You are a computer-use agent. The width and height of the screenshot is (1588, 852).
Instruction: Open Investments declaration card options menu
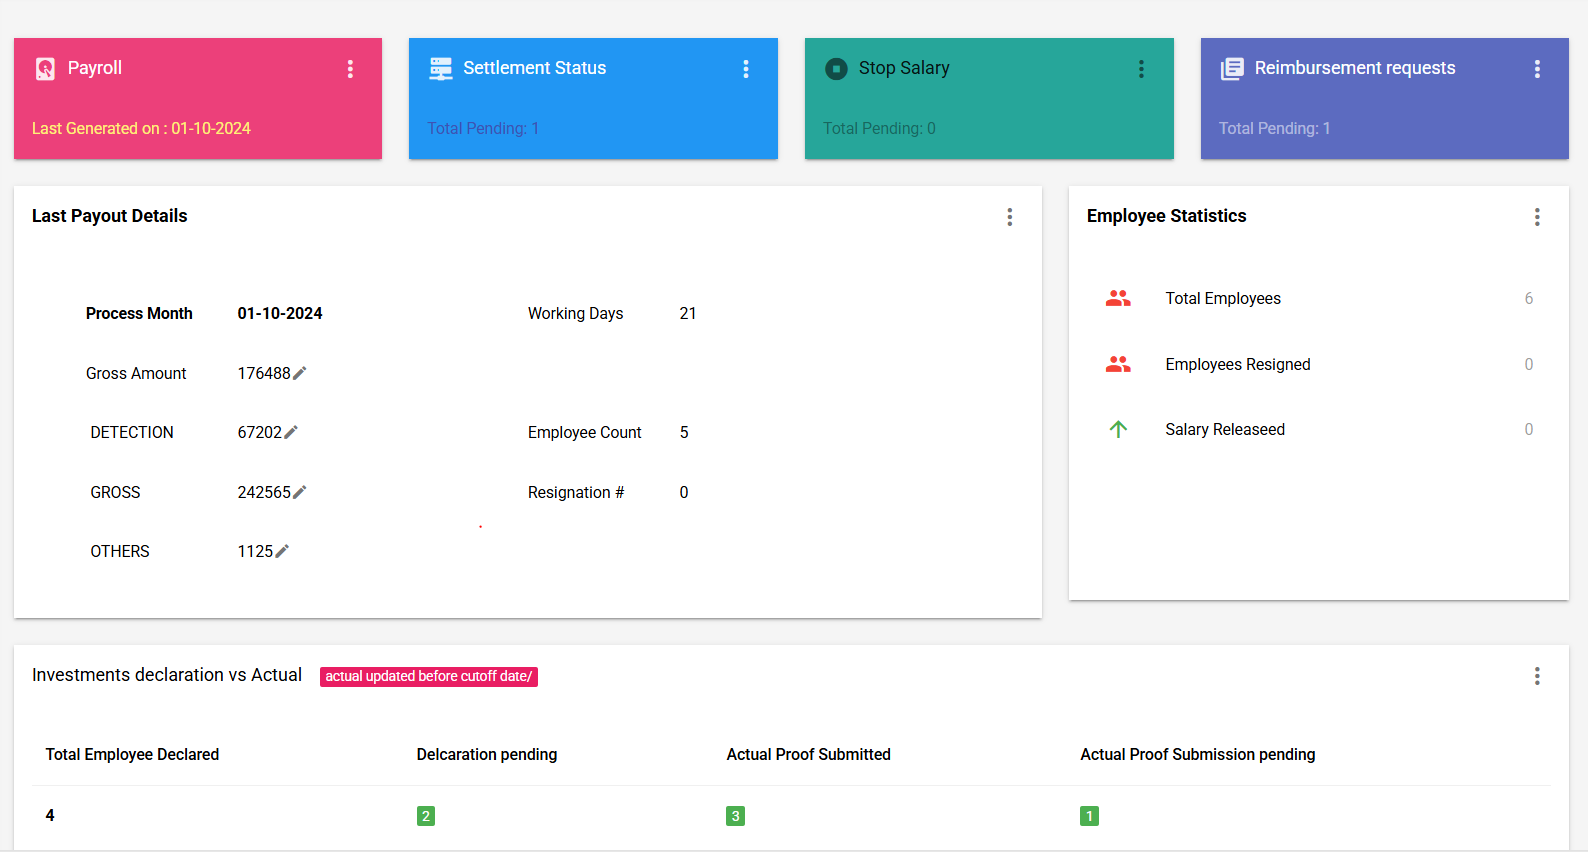point(1537,676)
